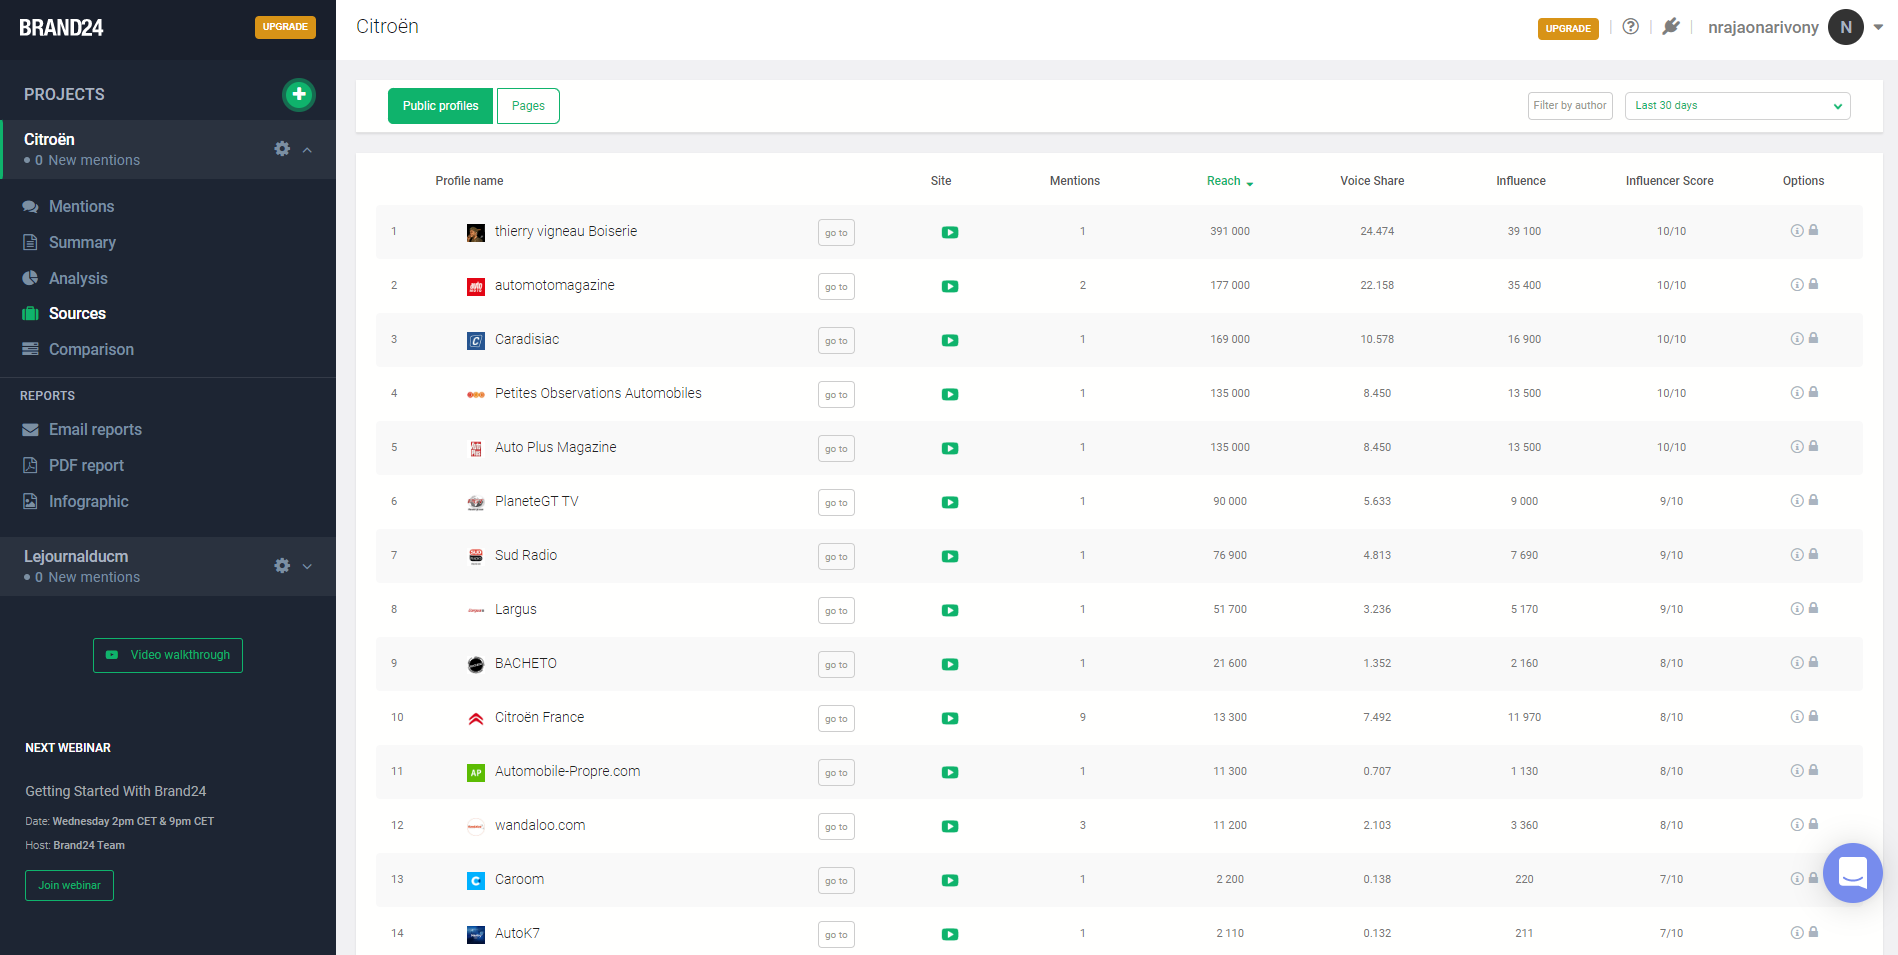Viewport: 1898px width, 955px height.
Task: Add a new project with the plus icon
Action: click(298, 94)
